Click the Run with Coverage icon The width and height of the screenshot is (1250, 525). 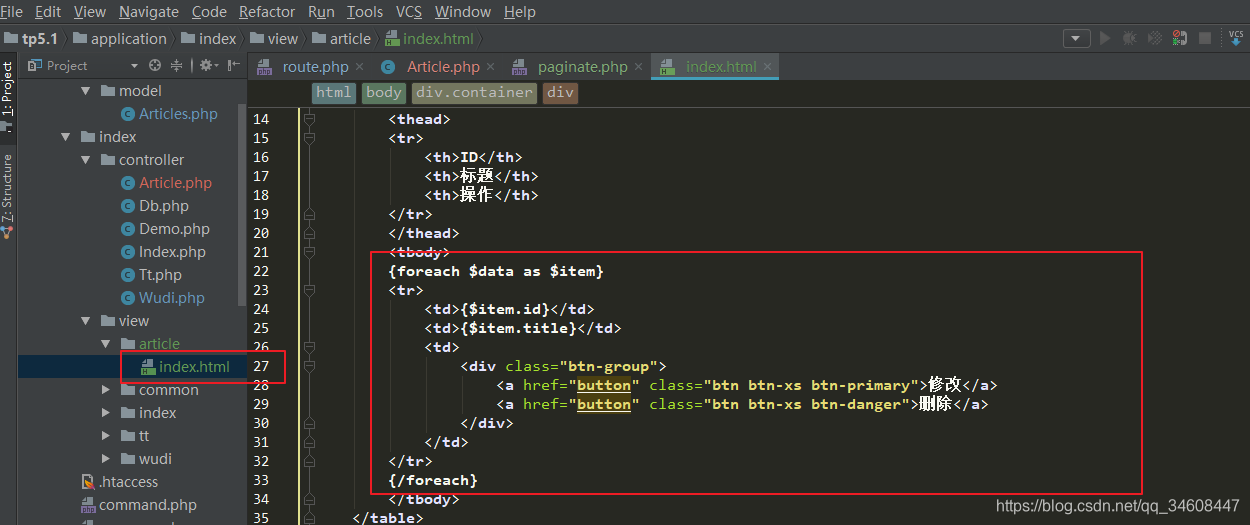tap(1155, 38)
